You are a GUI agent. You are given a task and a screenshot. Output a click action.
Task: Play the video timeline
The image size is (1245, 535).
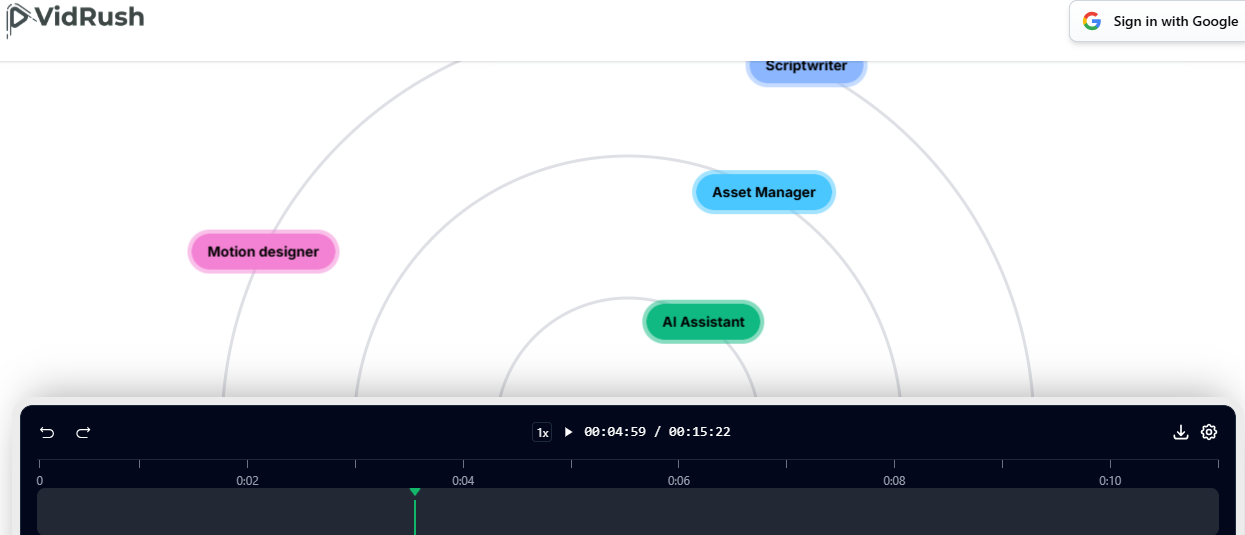[x=568, y=432]
